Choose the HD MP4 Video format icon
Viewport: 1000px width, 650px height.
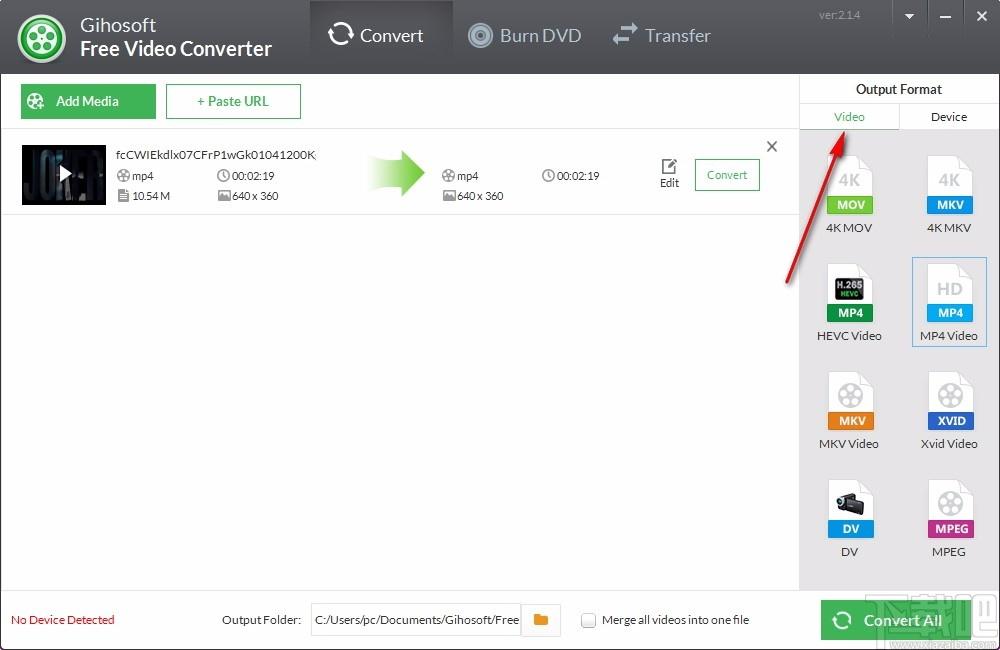pyautogui.click(x=949, y=302)
